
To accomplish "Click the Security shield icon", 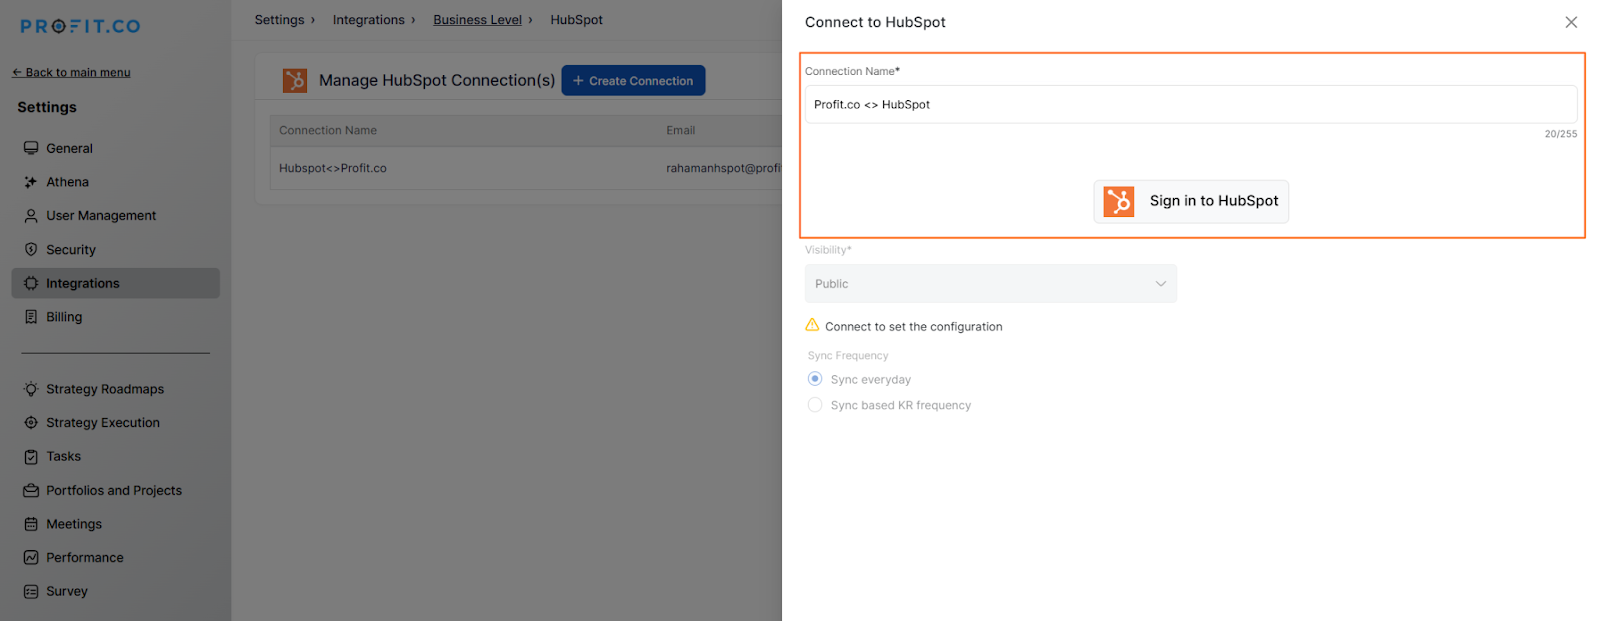I will (x=31, y=249).
